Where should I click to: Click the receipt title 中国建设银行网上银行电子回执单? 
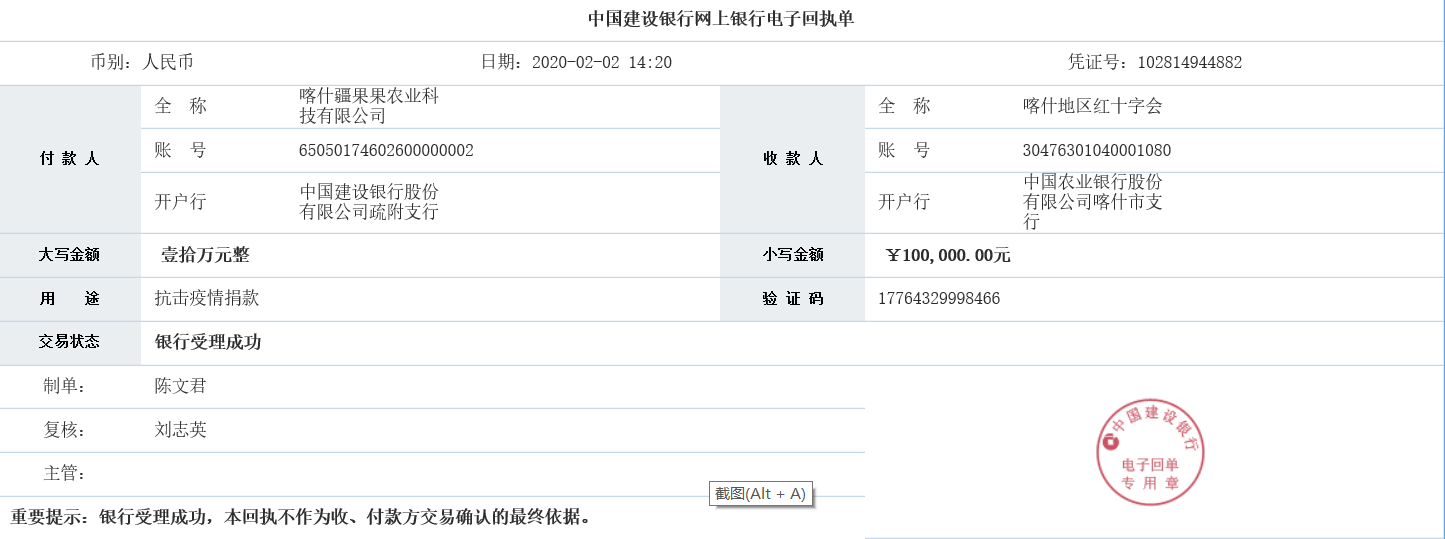(721, 19)
